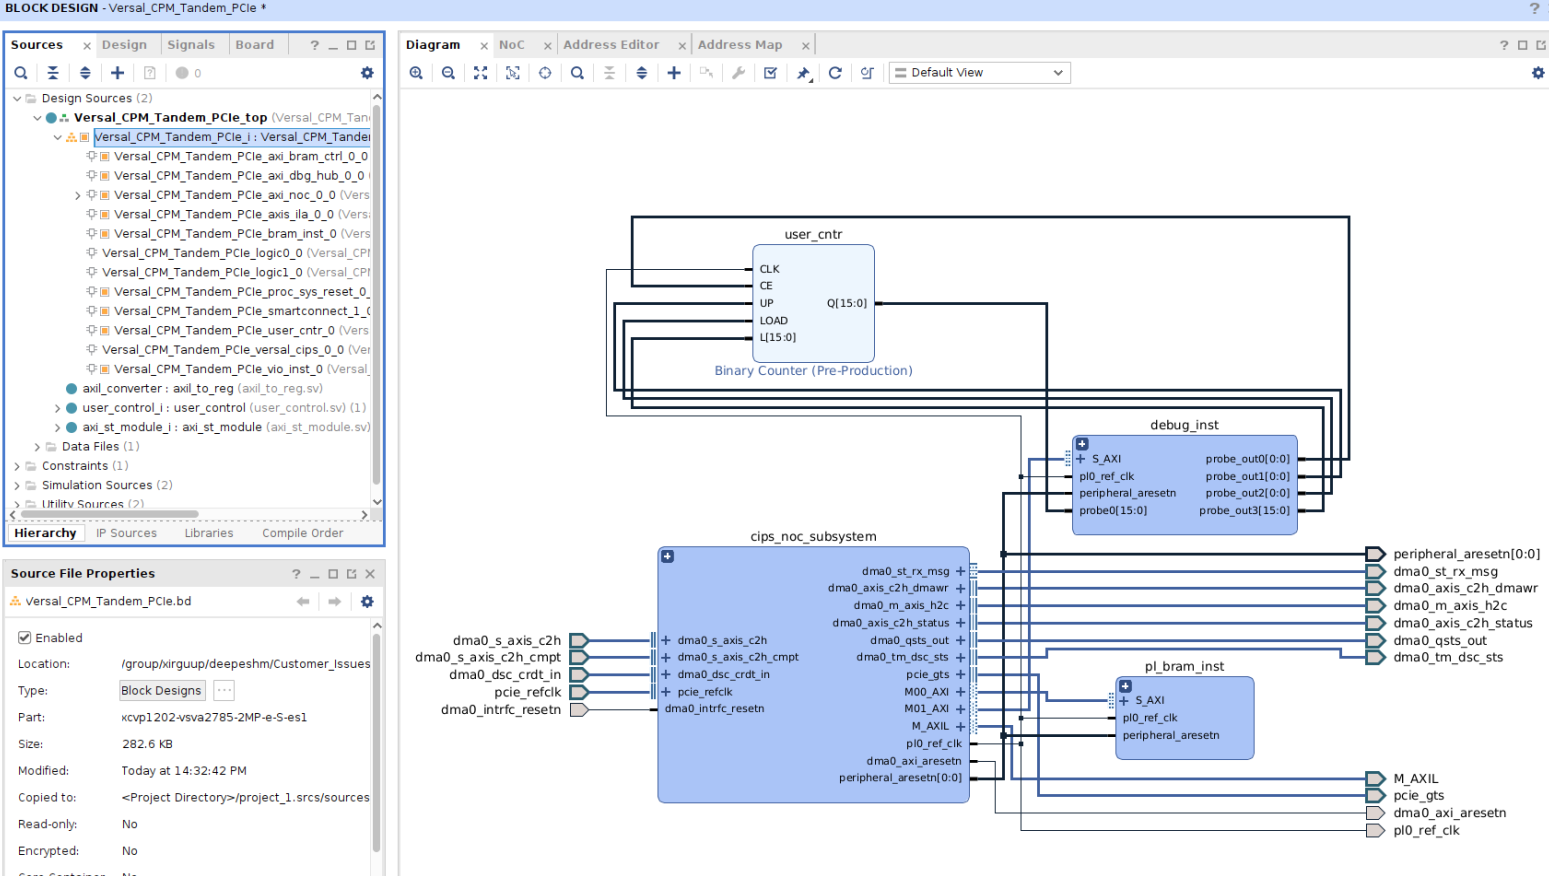Open the Board tab in Sources panel
The width and height of the screenshot is (1549, 876).
pos(256,44)
